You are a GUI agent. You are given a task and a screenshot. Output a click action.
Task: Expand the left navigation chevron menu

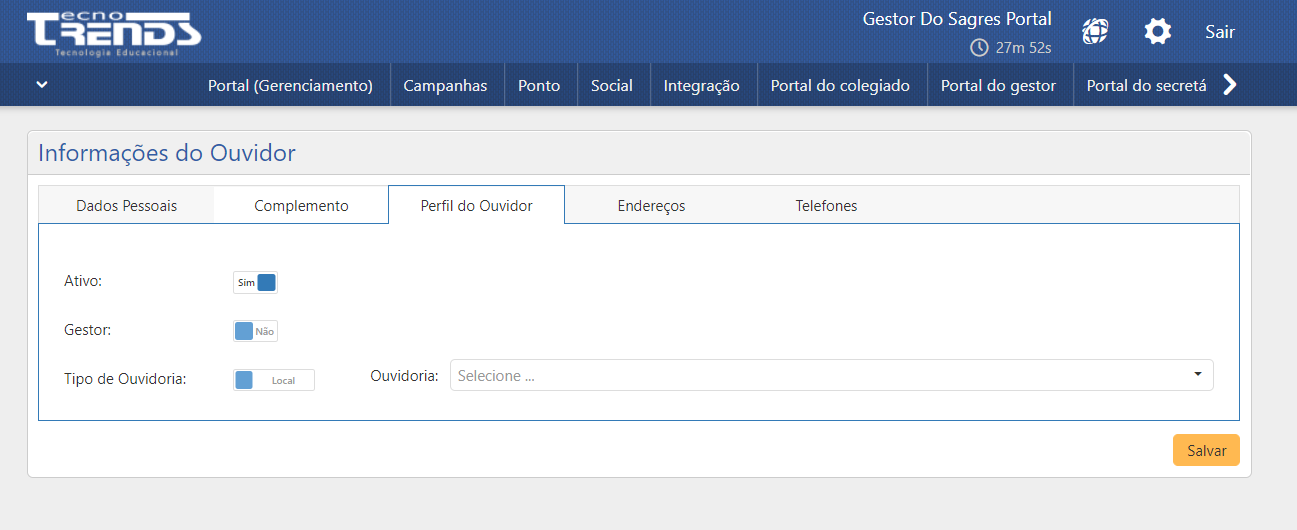click(x=42, y=85)
